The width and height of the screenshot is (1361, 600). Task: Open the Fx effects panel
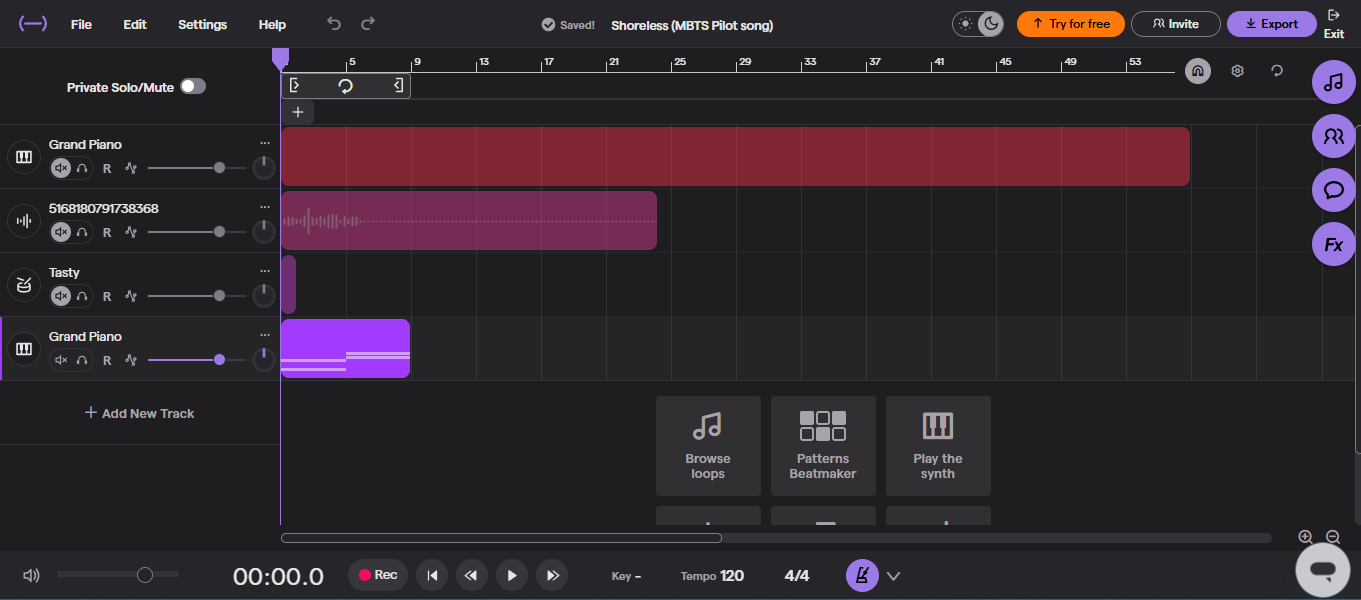pos(1333,245)
